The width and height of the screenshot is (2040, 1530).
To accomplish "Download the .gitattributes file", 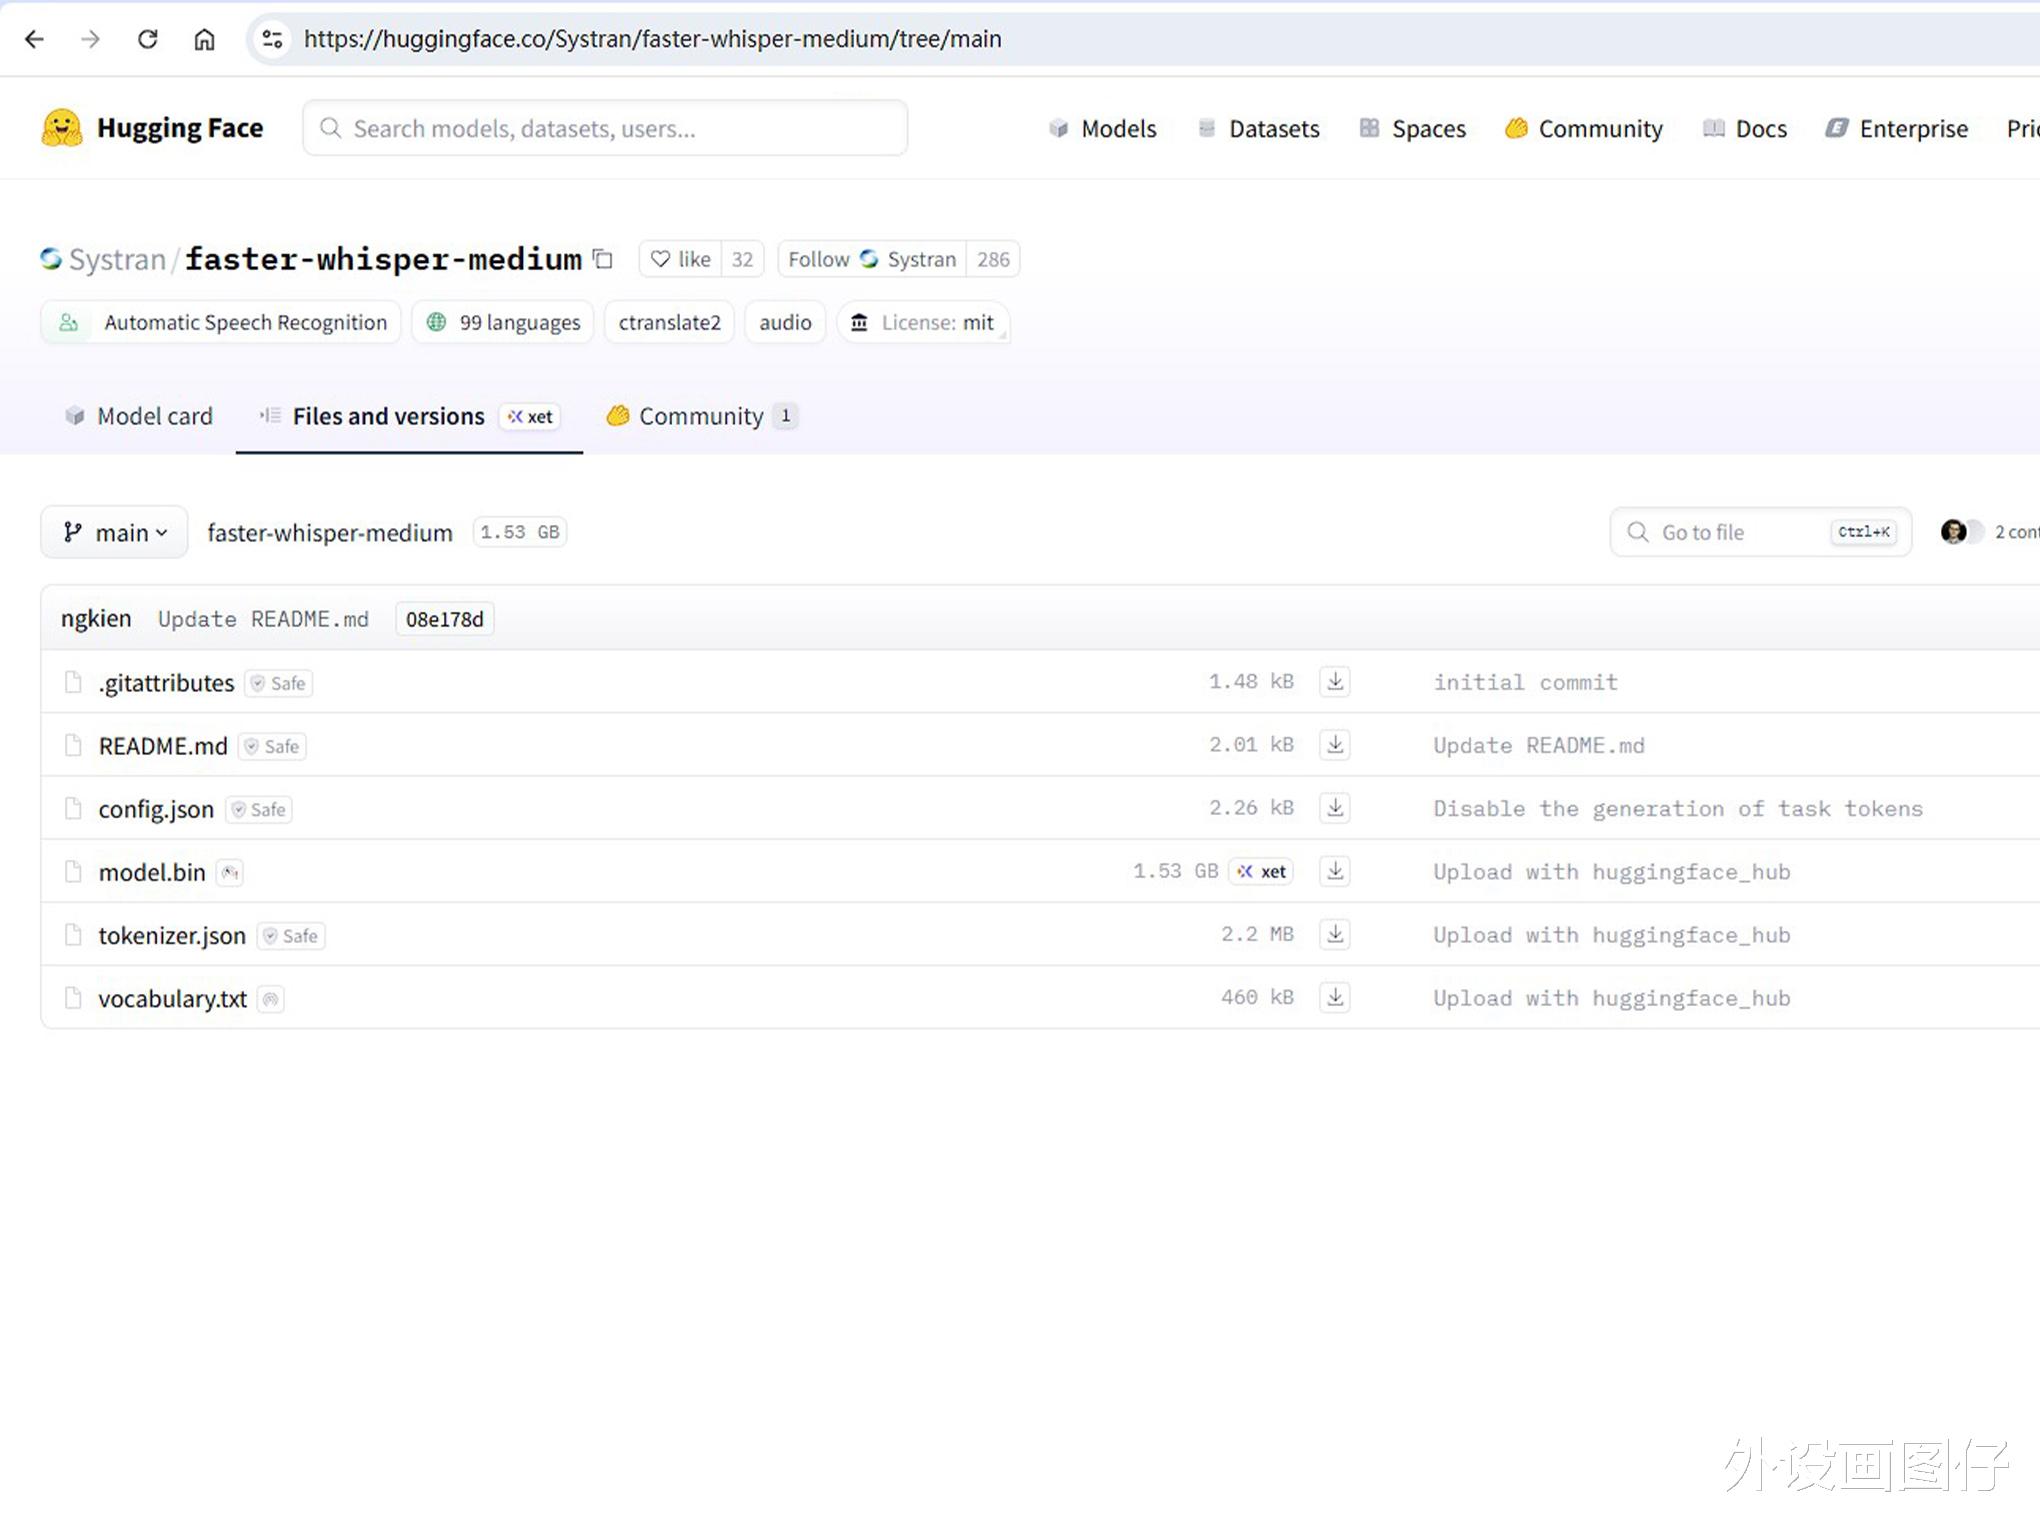I will click(1335, 682).
